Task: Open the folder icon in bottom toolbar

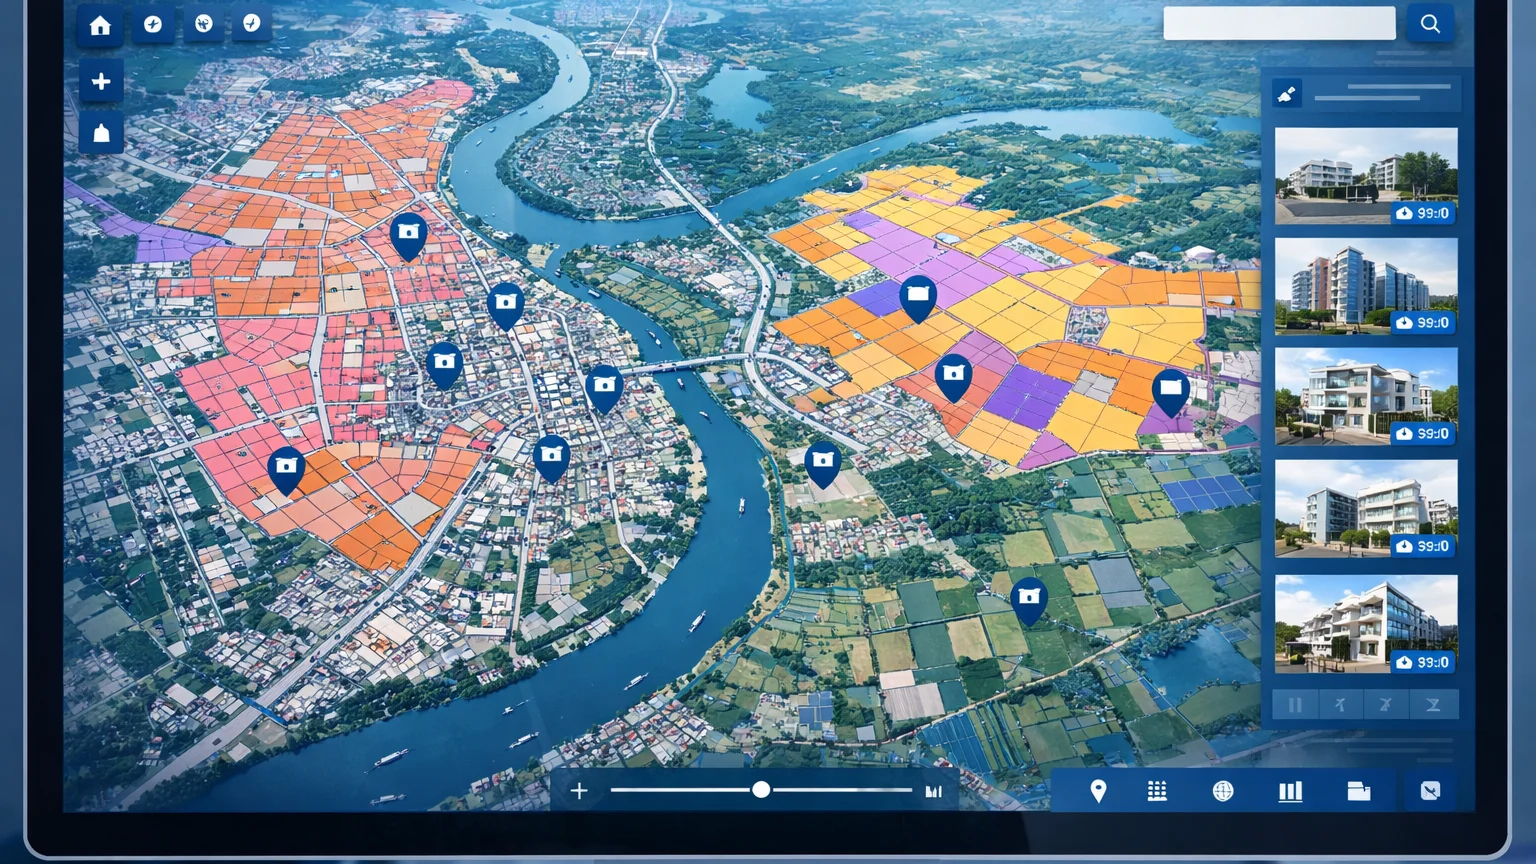Action: 1359,791
